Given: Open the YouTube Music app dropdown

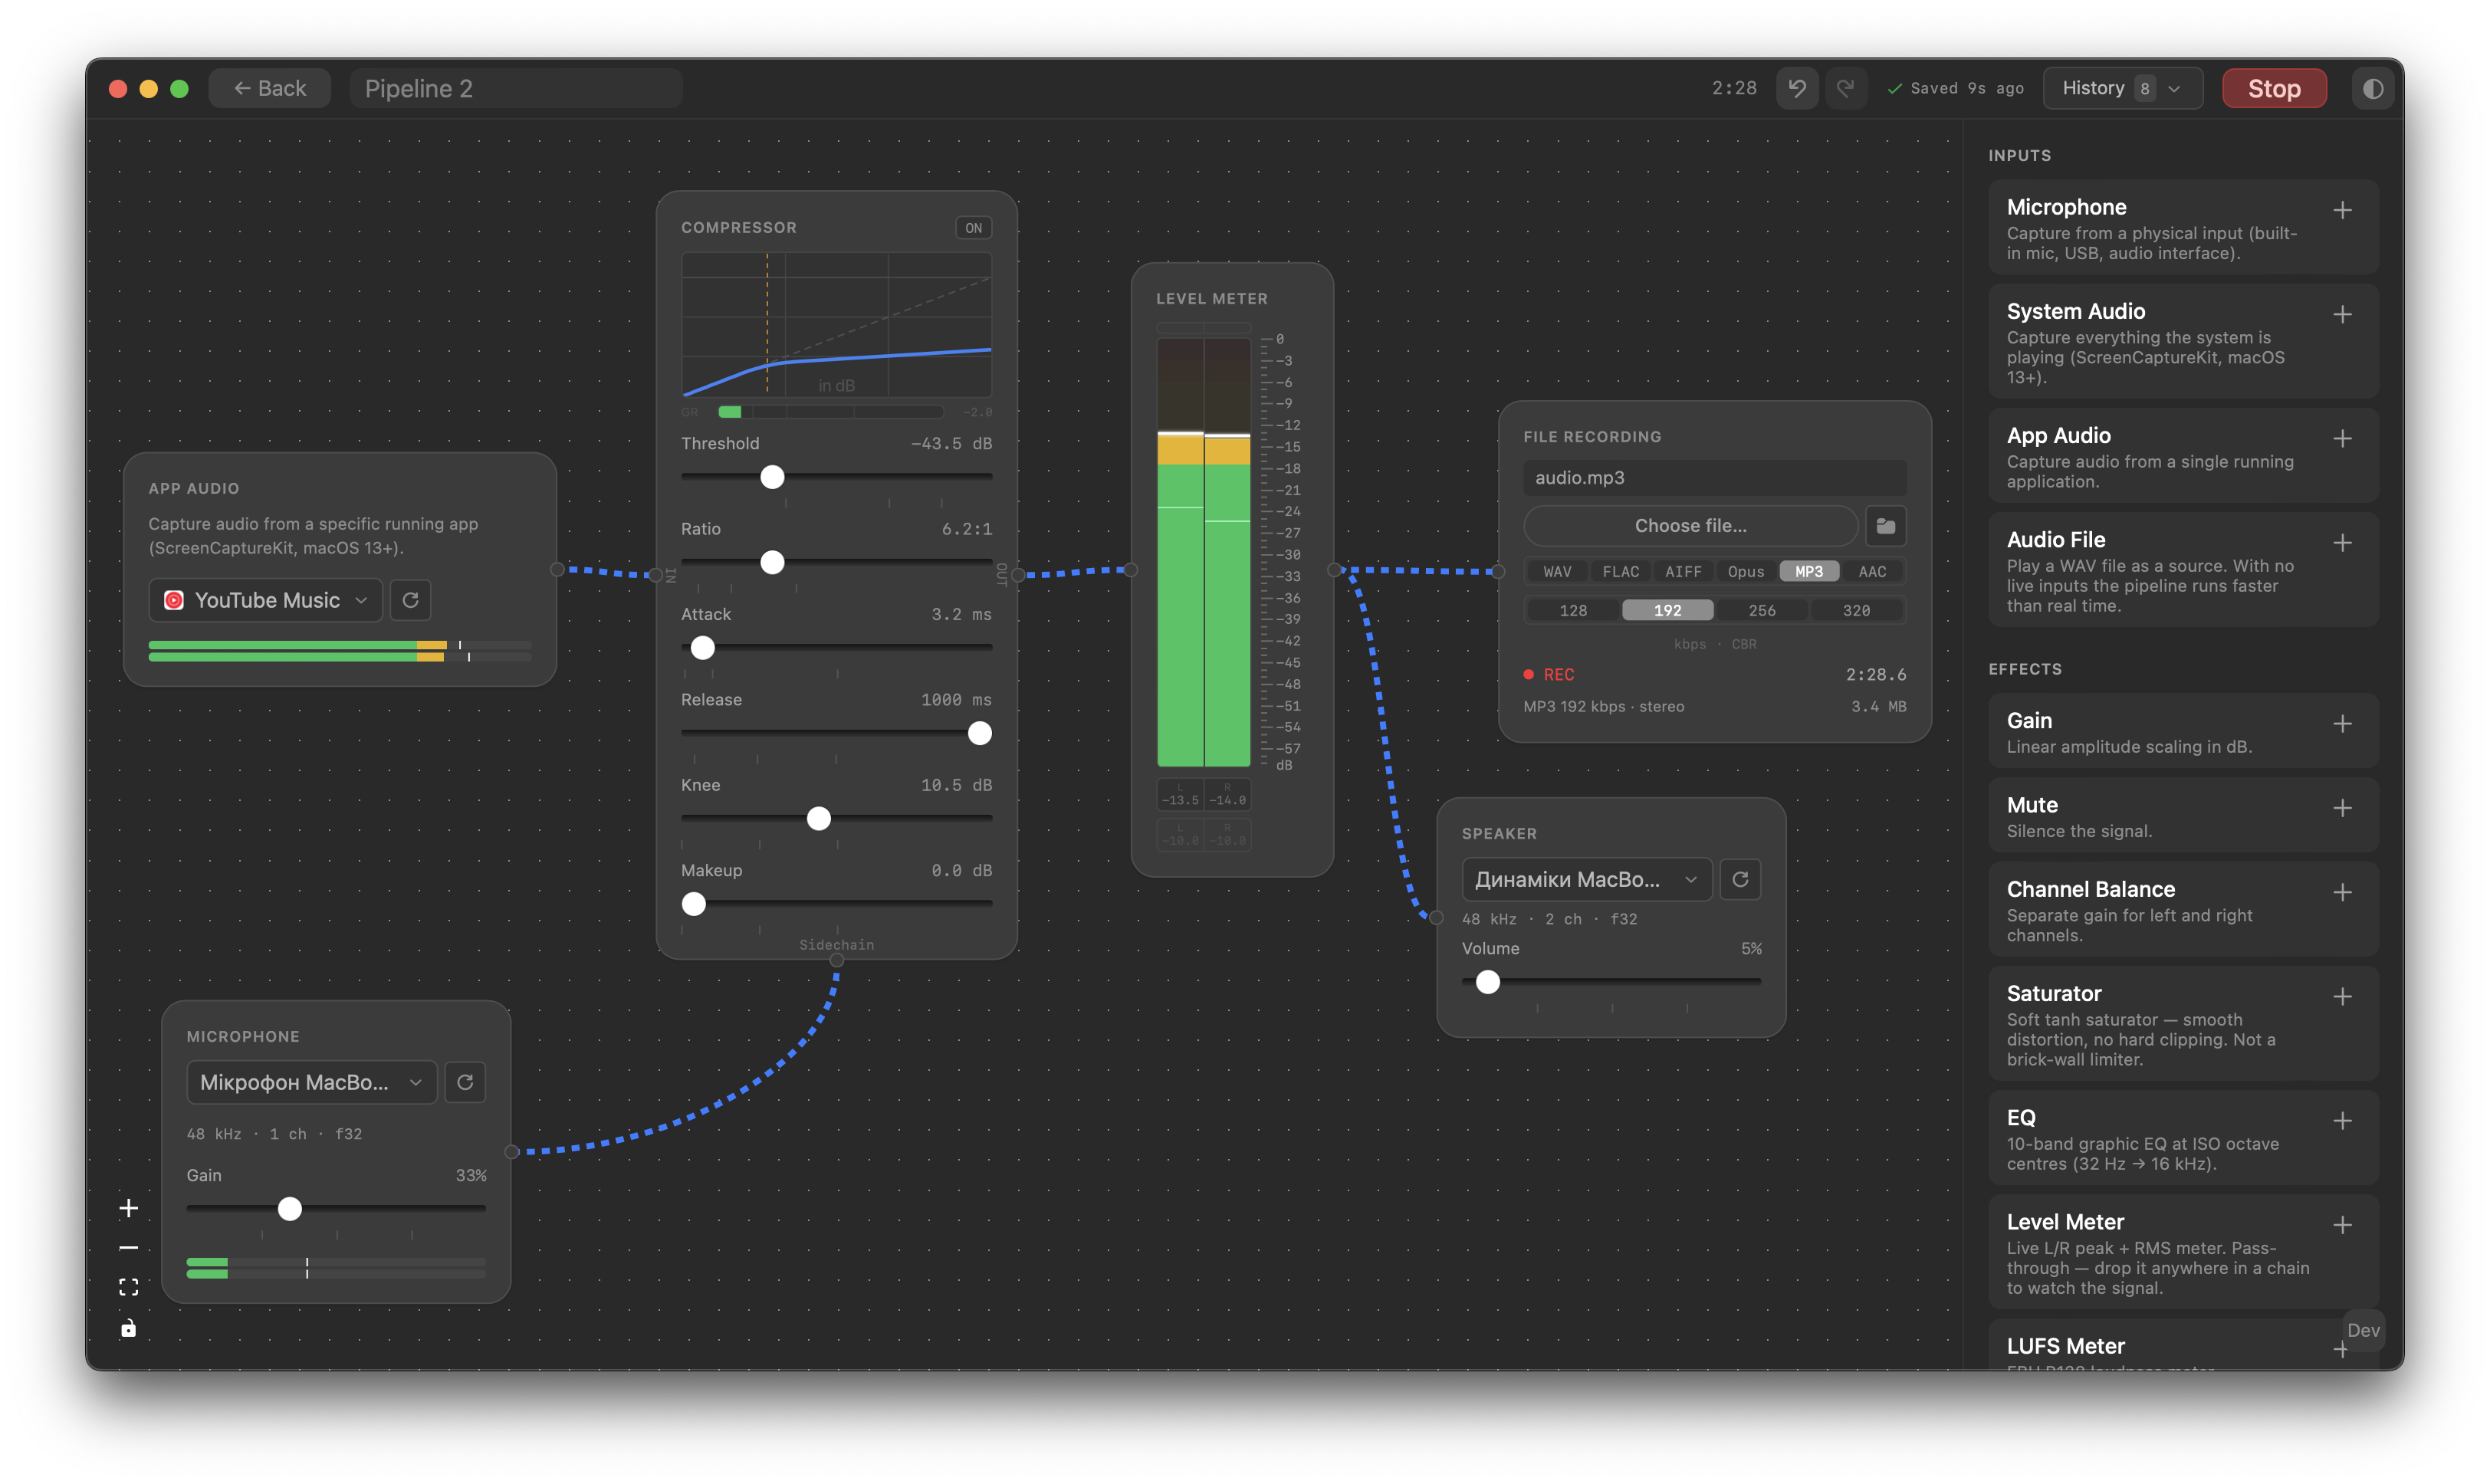Looking at the screenshot, I should click(265, 600).
